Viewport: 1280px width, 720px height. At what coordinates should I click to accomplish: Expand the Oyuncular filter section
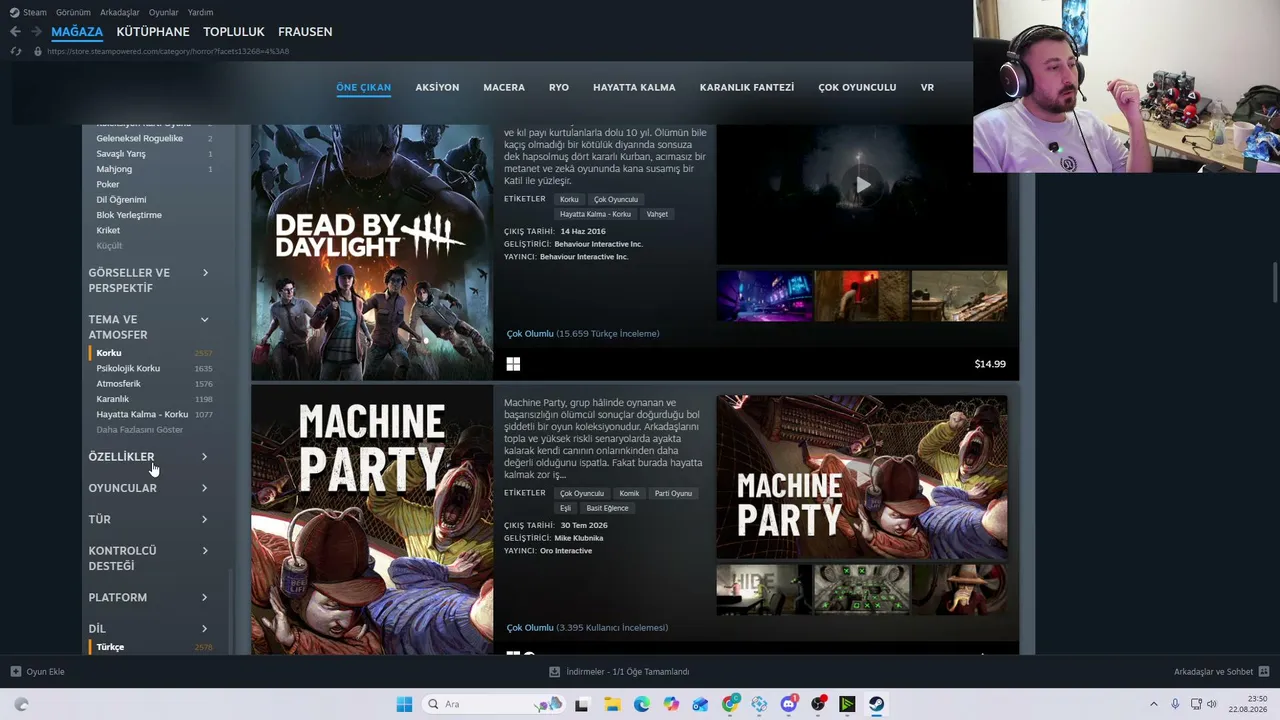149,488
